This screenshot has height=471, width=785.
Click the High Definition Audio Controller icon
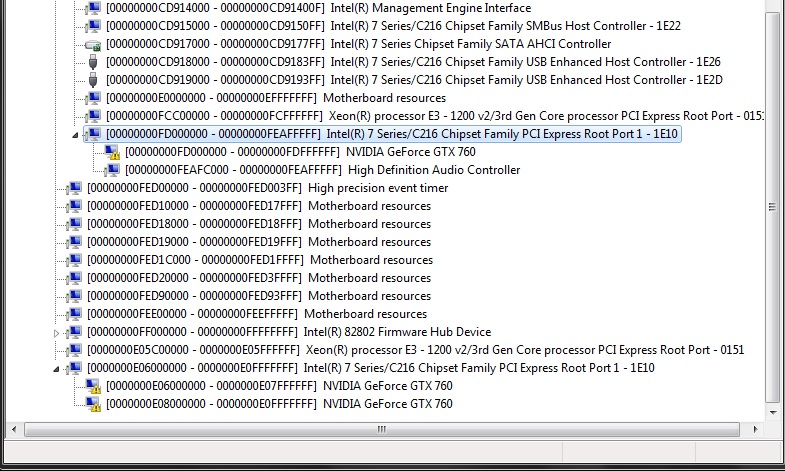(x=112, y=170)
